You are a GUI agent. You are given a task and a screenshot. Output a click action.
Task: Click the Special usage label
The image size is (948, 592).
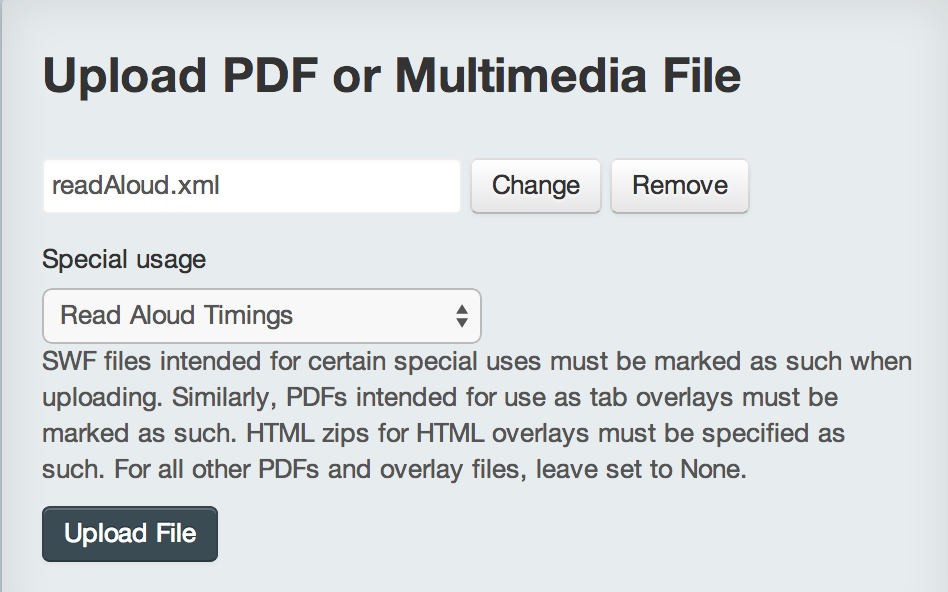[x=124, y=259]
